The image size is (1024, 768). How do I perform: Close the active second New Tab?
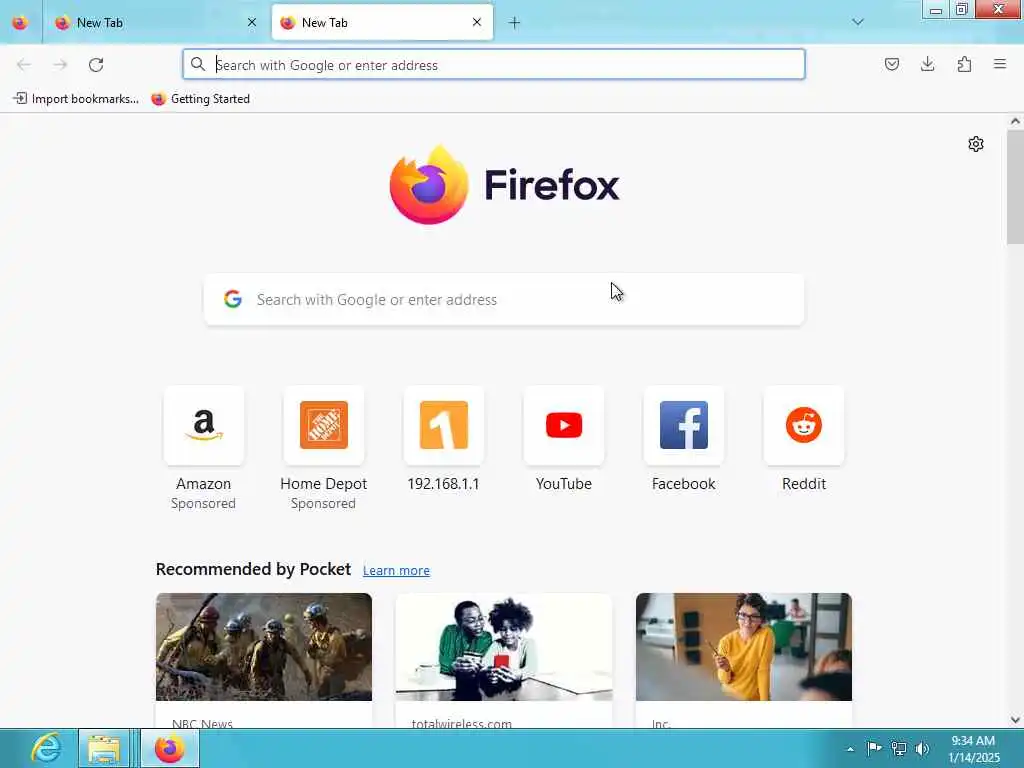pos(477,23)
